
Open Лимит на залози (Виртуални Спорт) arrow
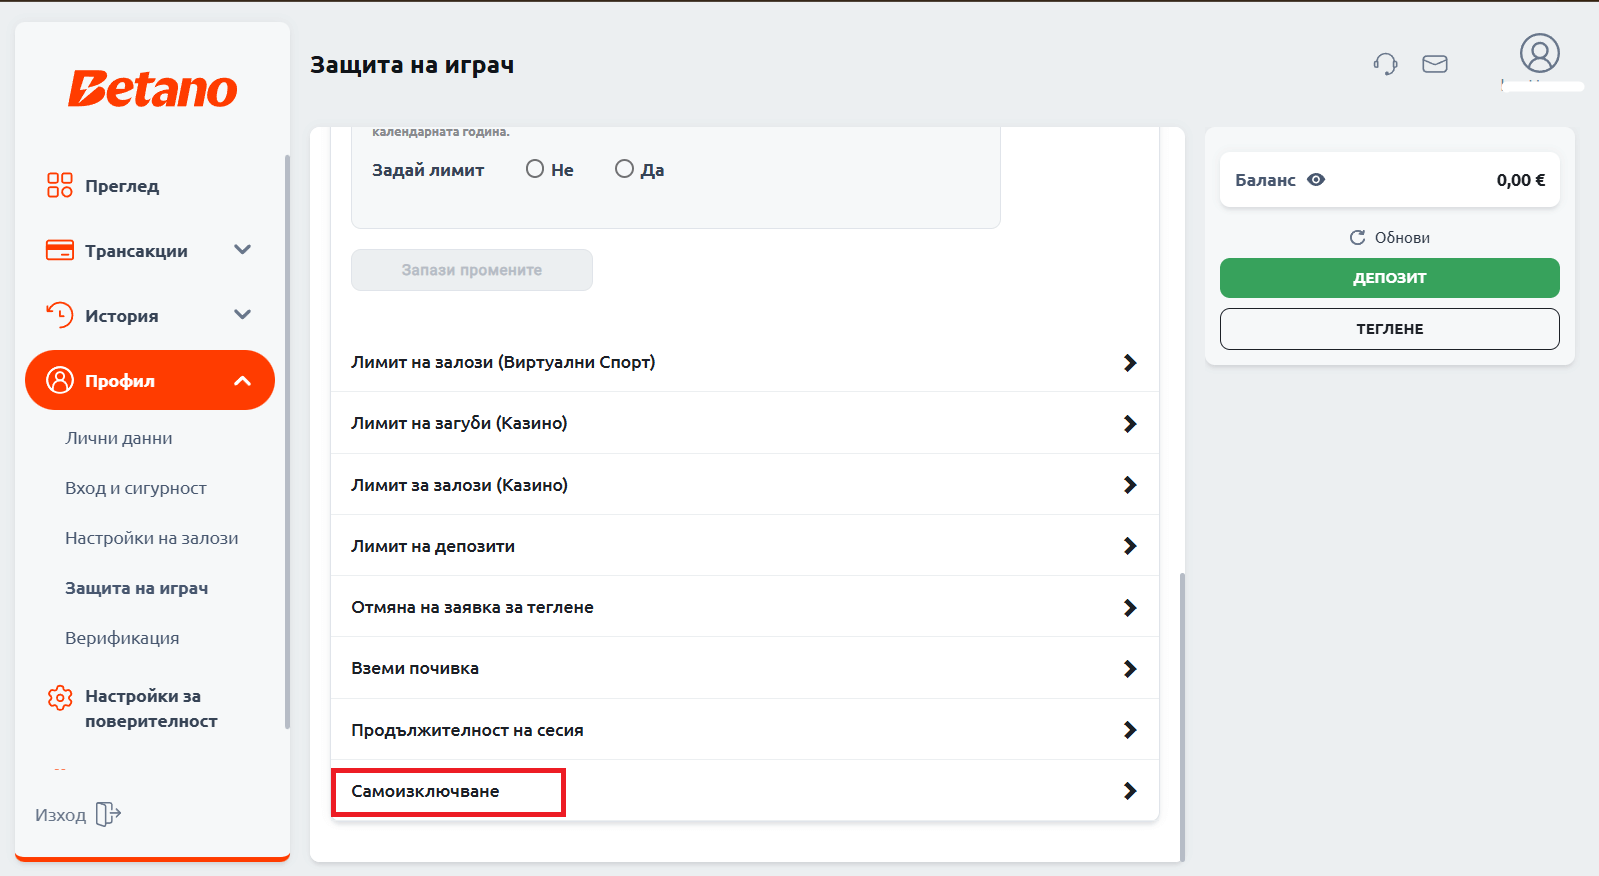(1130, 363)
